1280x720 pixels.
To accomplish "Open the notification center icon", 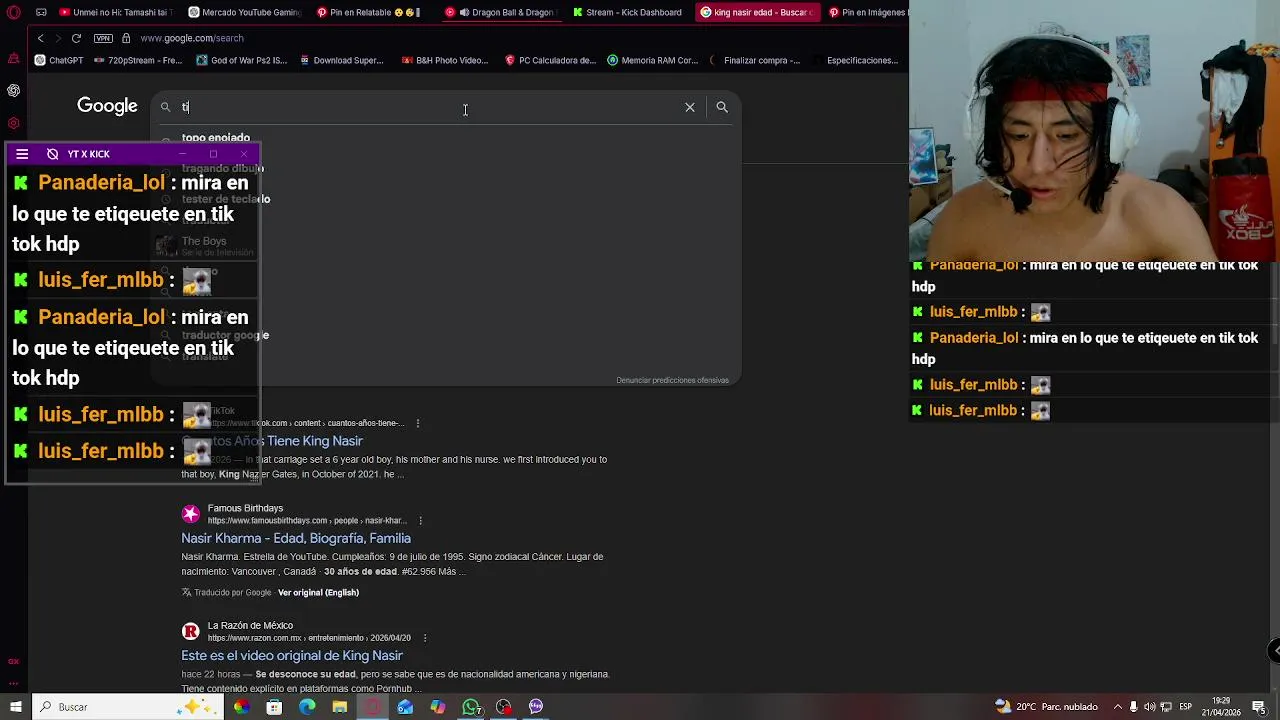I will click(1259, 707).
